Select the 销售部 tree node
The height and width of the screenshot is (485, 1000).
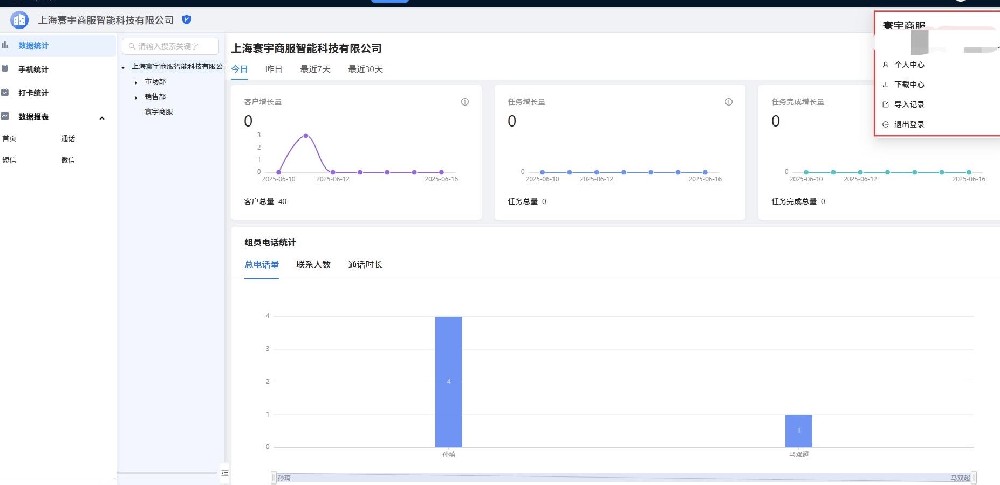(x=156, y=97)
